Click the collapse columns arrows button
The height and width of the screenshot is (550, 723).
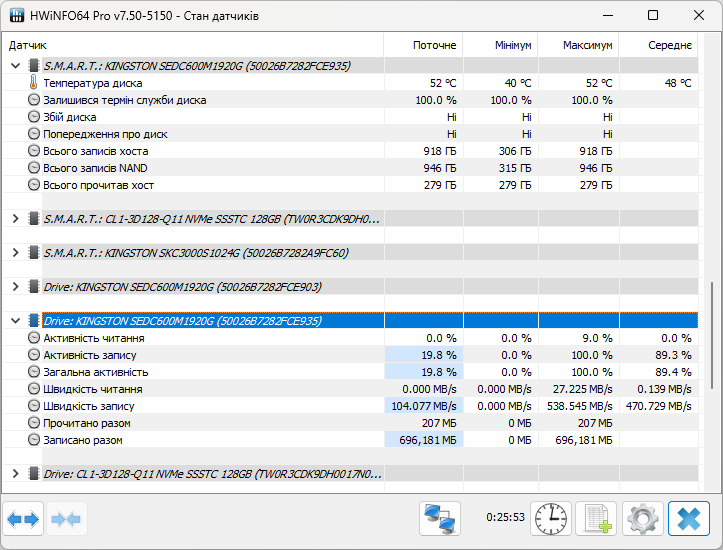[67, 519]
